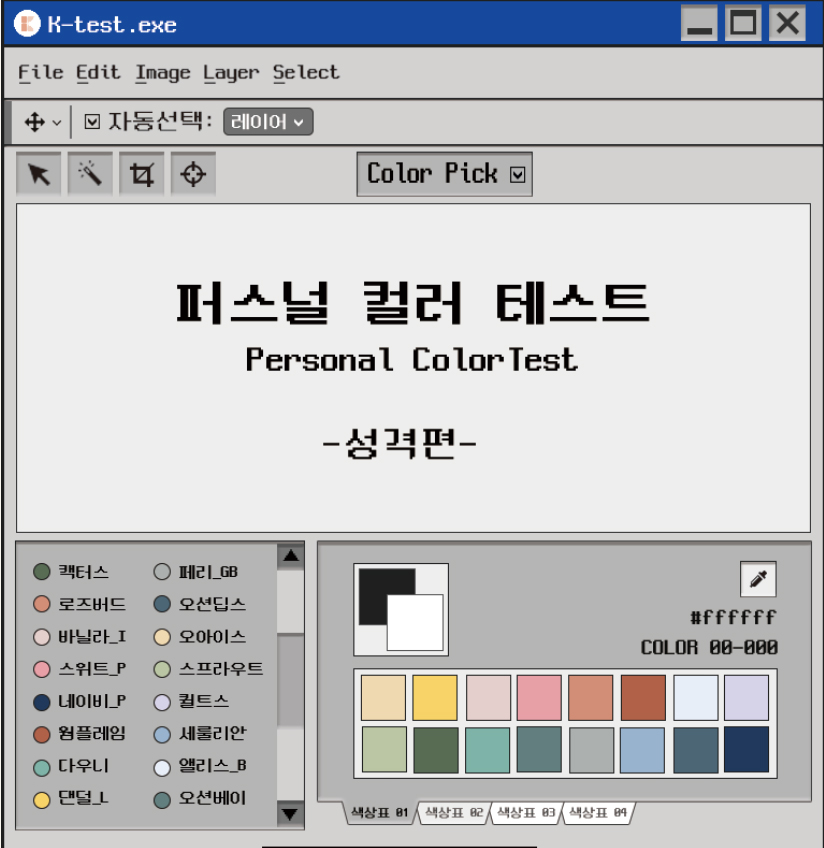Image resolution: width=824 pixels, height=848 pixels.
Task: Click the Personal ColorTest heading text
Action: (411, 360)
